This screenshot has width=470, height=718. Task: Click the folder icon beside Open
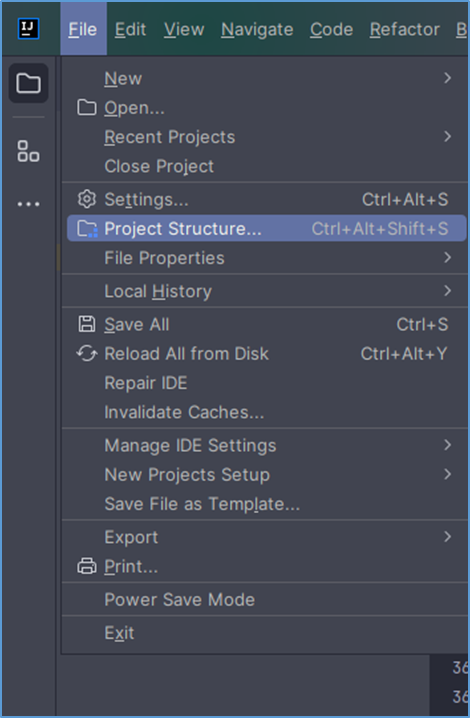click(87, 108)
